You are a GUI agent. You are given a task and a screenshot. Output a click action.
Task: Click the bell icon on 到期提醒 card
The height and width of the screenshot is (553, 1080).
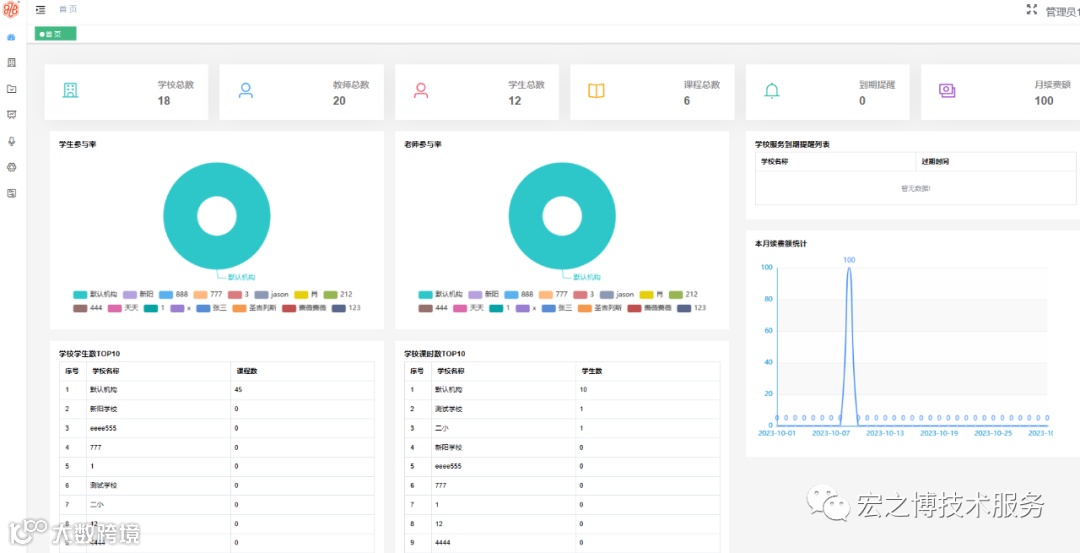772,91
